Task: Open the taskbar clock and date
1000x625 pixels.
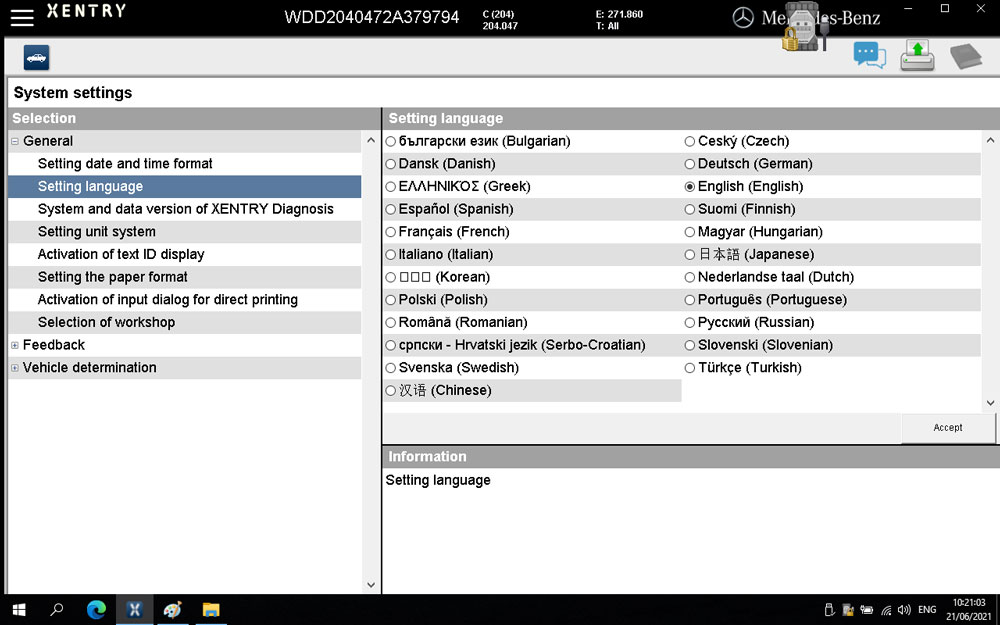Action: pyautogui.click(x=969, y=610)
